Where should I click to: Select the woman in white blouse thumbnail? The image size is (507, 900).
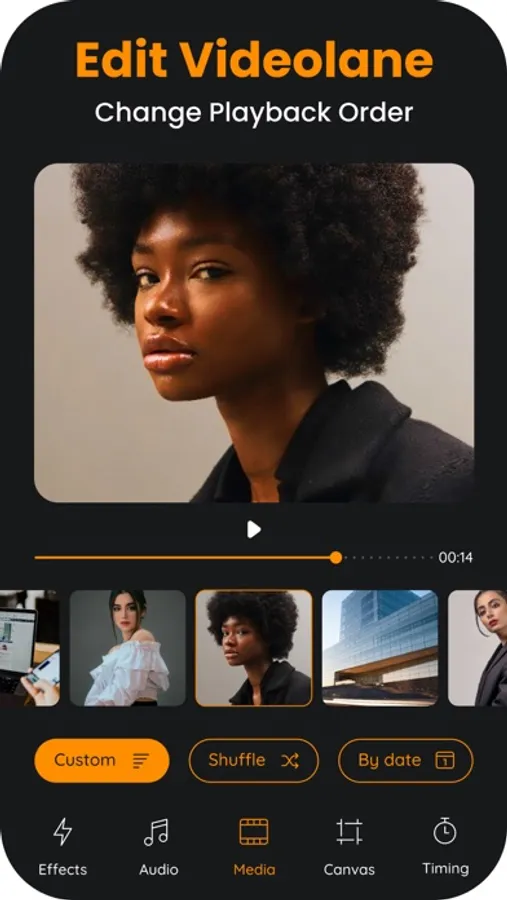(127, 648)
